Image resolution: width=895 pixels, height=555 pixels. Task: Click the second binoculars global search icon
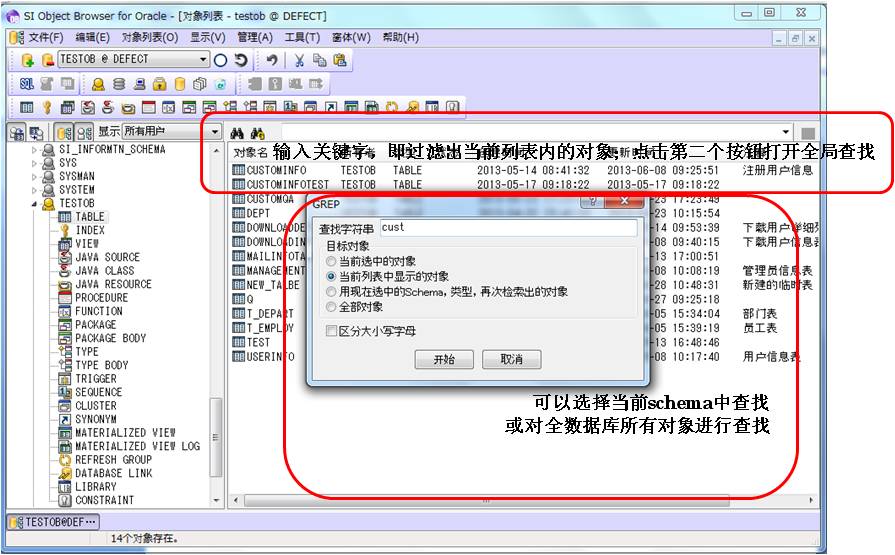[257, 133]
